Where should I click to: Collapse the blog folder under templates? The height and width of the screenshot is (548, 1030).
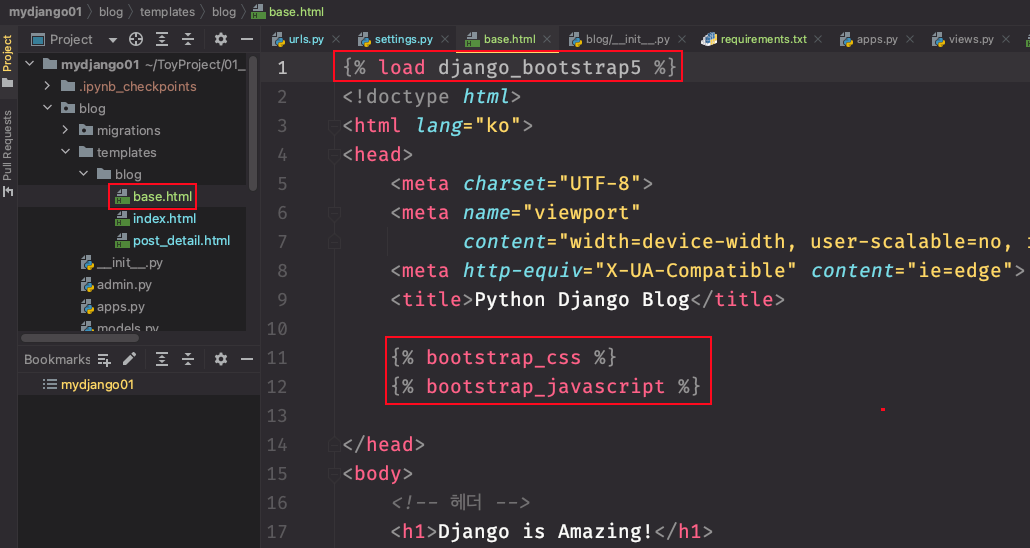(x=83, y=174)
